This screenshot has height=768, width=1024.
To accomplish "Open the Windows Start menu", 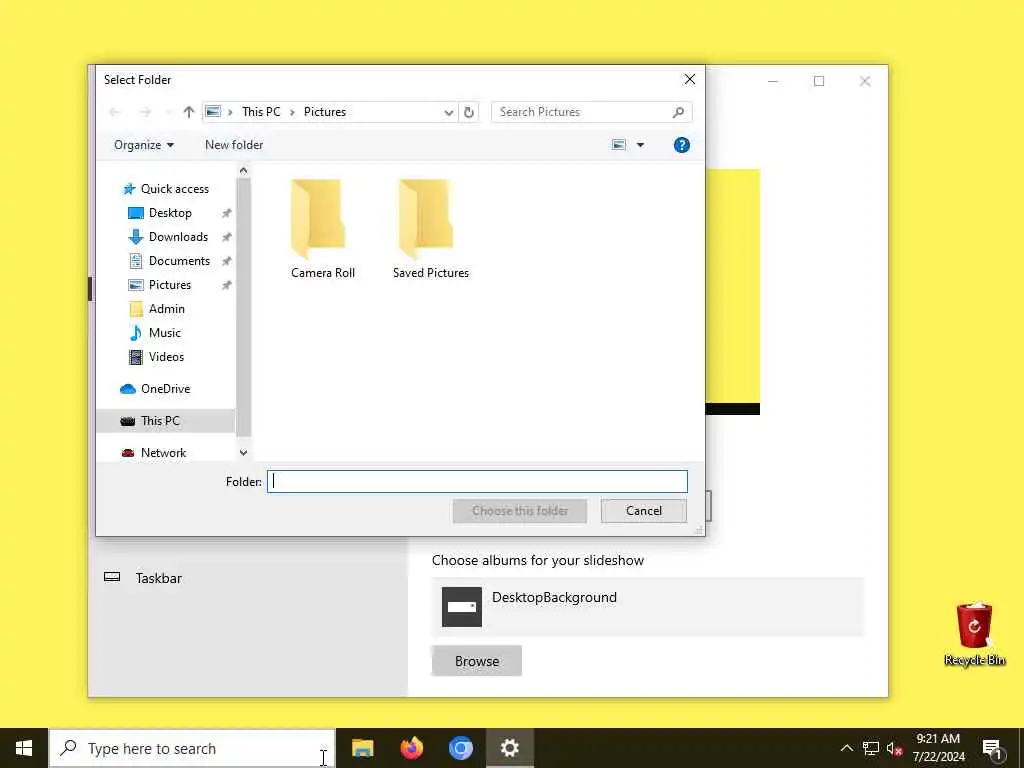I will click(24, 748).
